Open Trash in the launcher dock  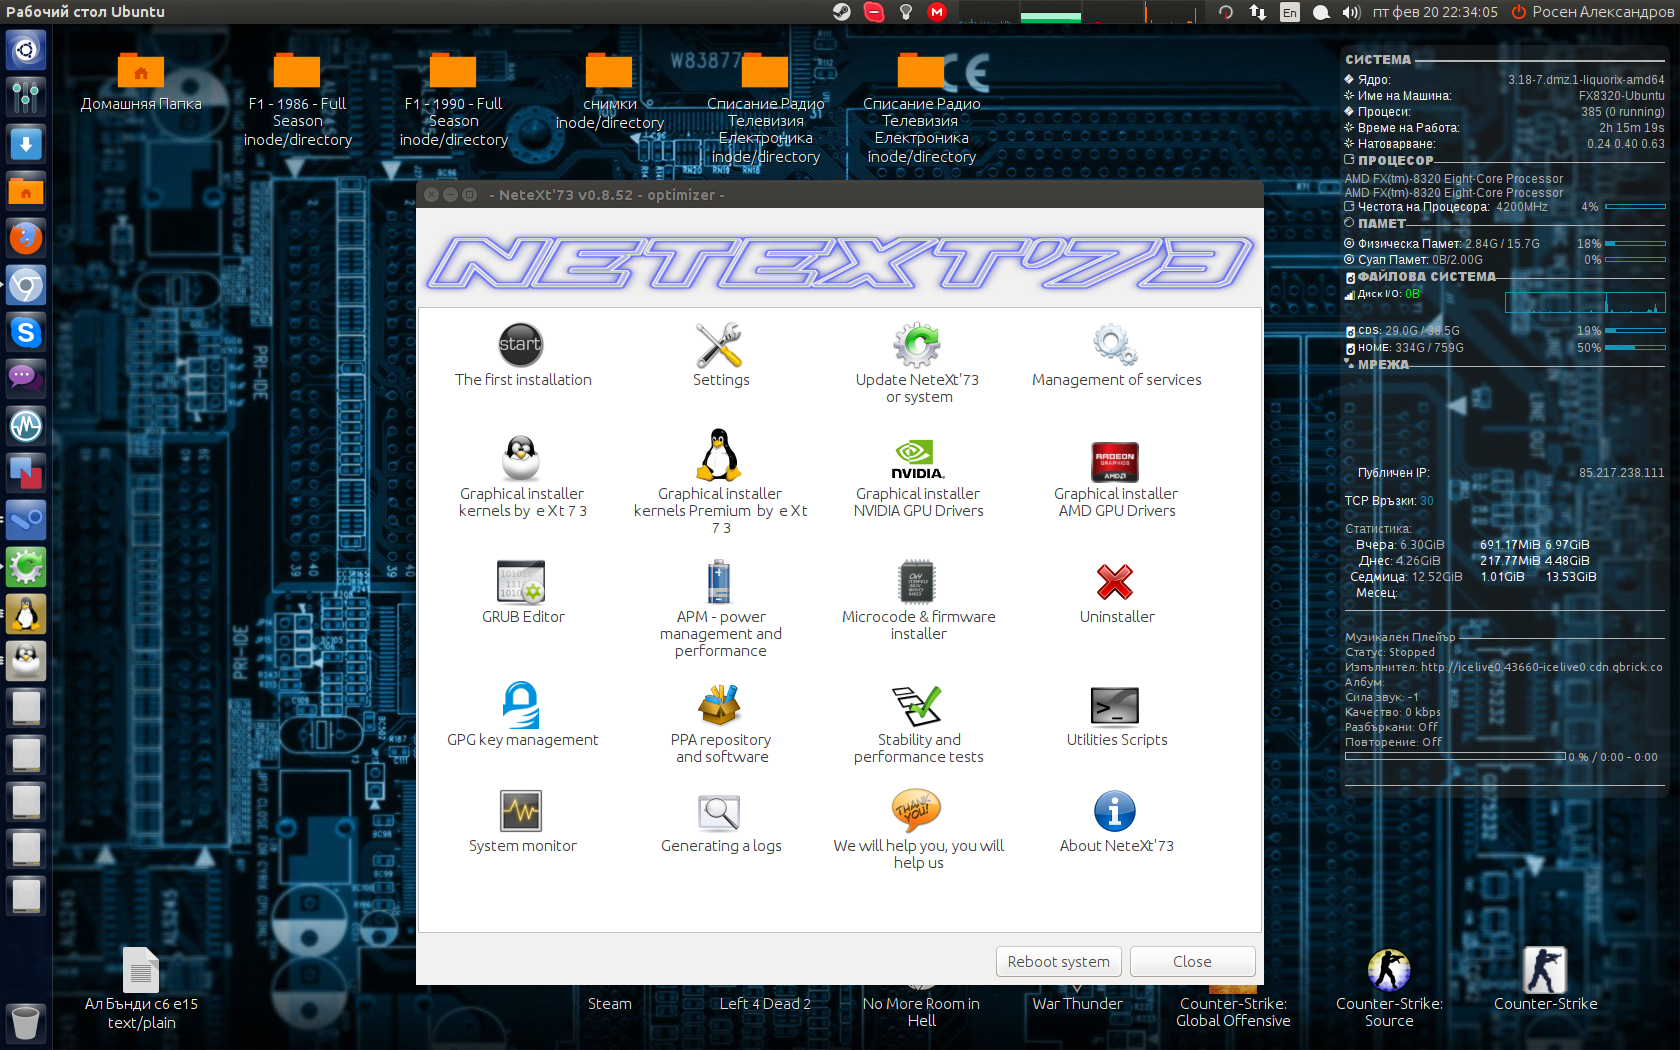pyautogui.click(x=26, y=1023)
